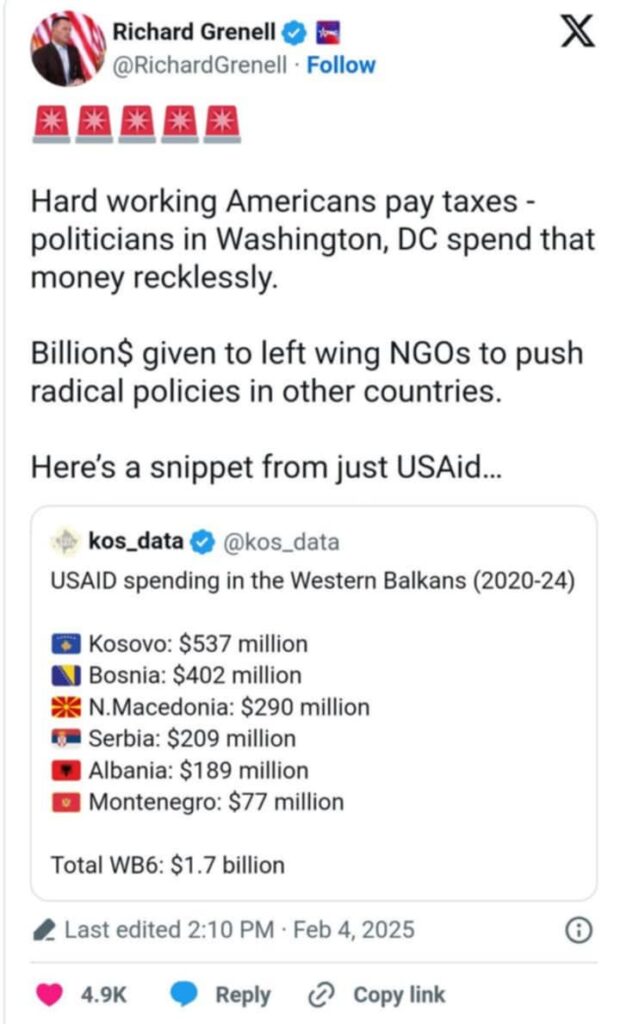Click the Copy link text button
Image resolution: width=620 pixels, height=1024 pixels.
point(399,994)
